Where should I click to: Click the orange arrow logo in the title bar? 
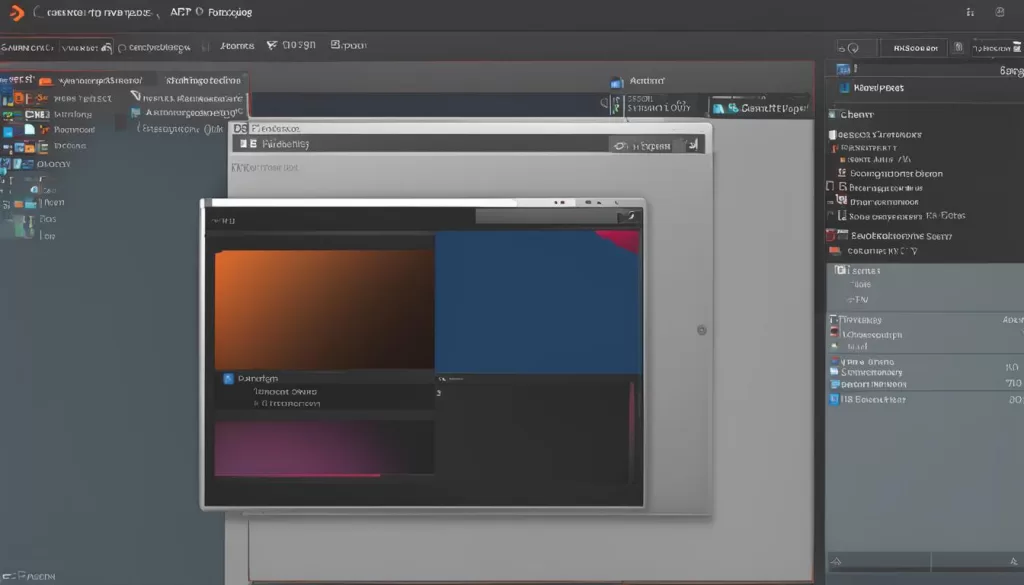pyautogui.click(x=15, y=13)
